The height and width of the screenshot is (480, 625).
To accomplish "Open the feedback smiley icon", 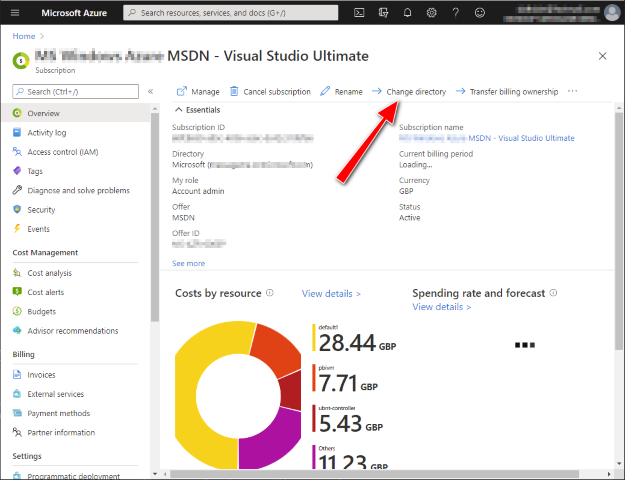I will 480,13.
